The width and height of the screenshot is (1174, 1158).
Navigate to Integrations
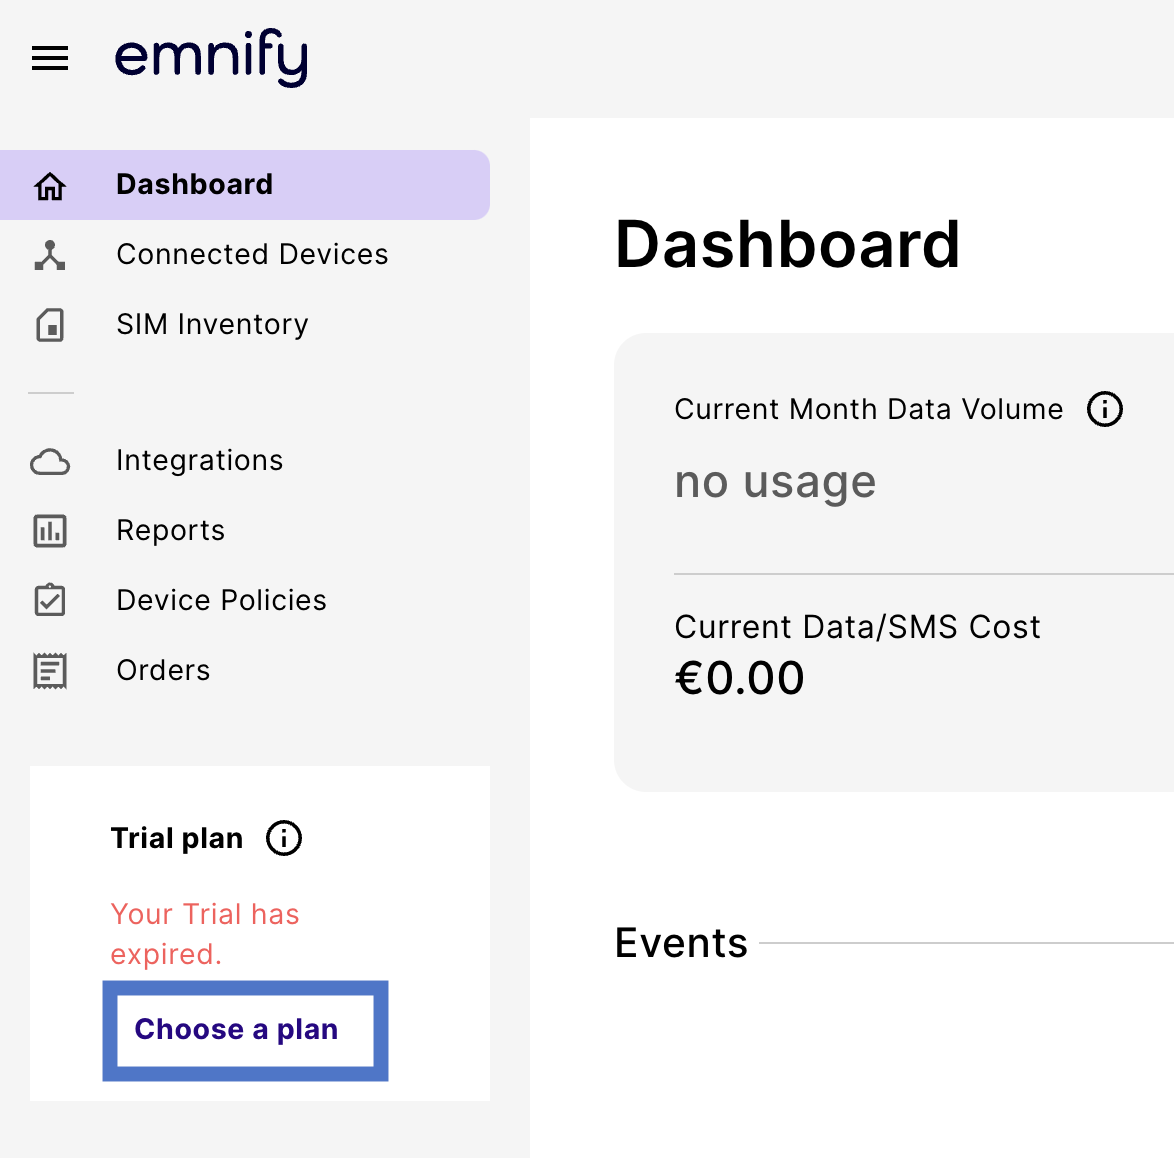tap(199, 461)
